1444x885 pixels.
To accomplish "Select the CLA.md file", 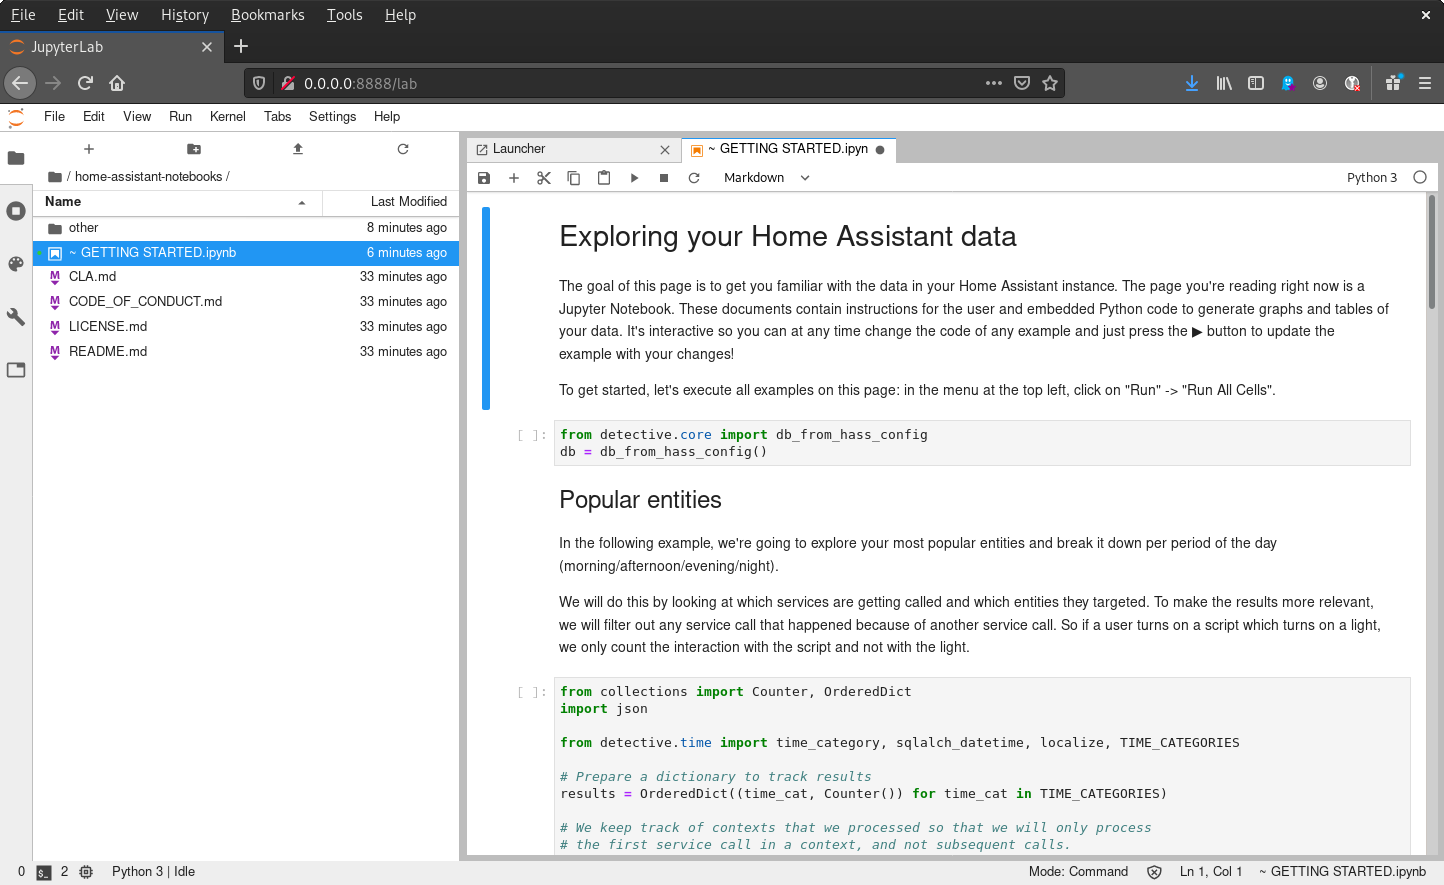I will coord(246,277).
